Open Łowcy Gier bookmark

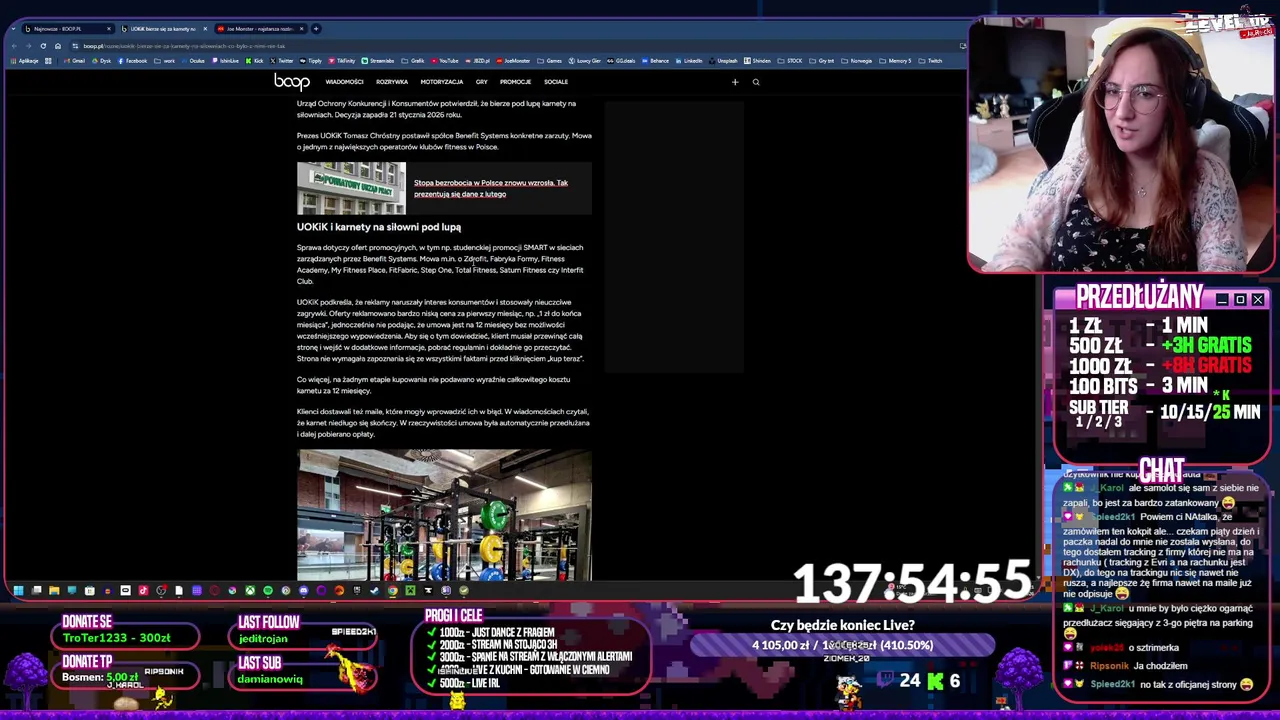584,61
